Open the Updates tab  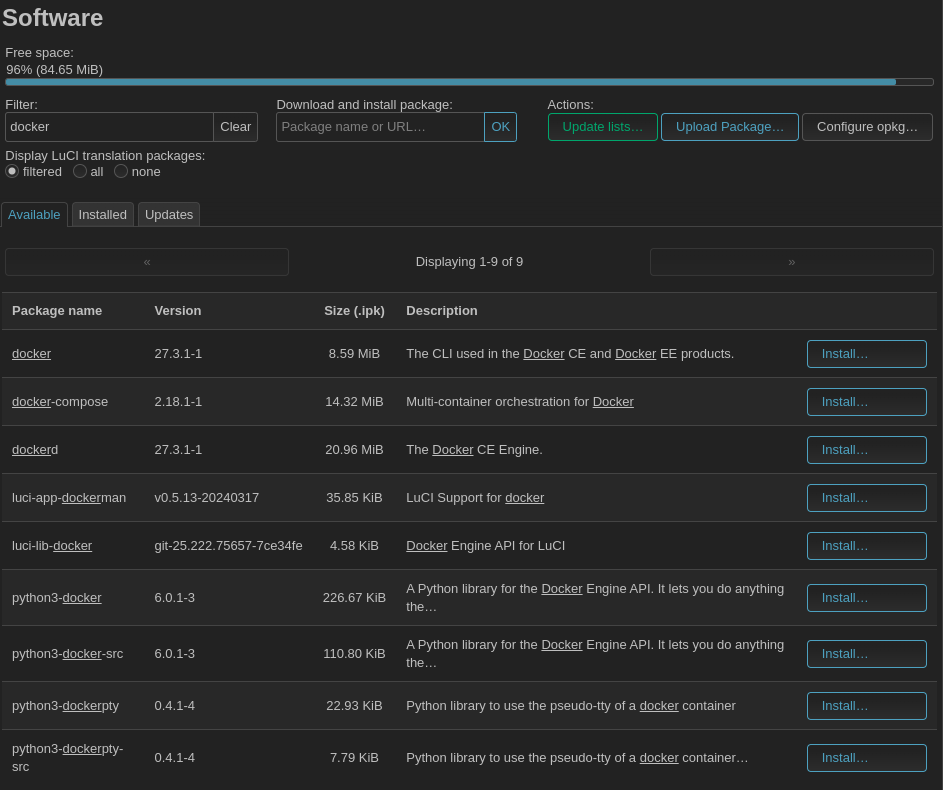(x=169, y=214)
